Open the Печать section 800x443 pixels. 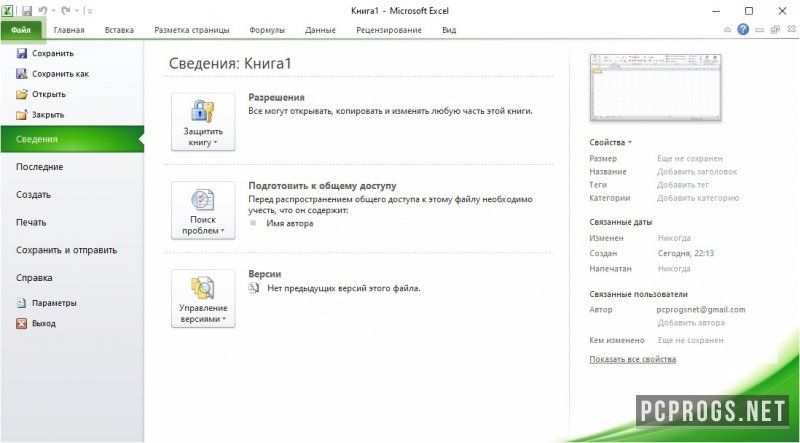pyautogui.click(x=31, y=223)
